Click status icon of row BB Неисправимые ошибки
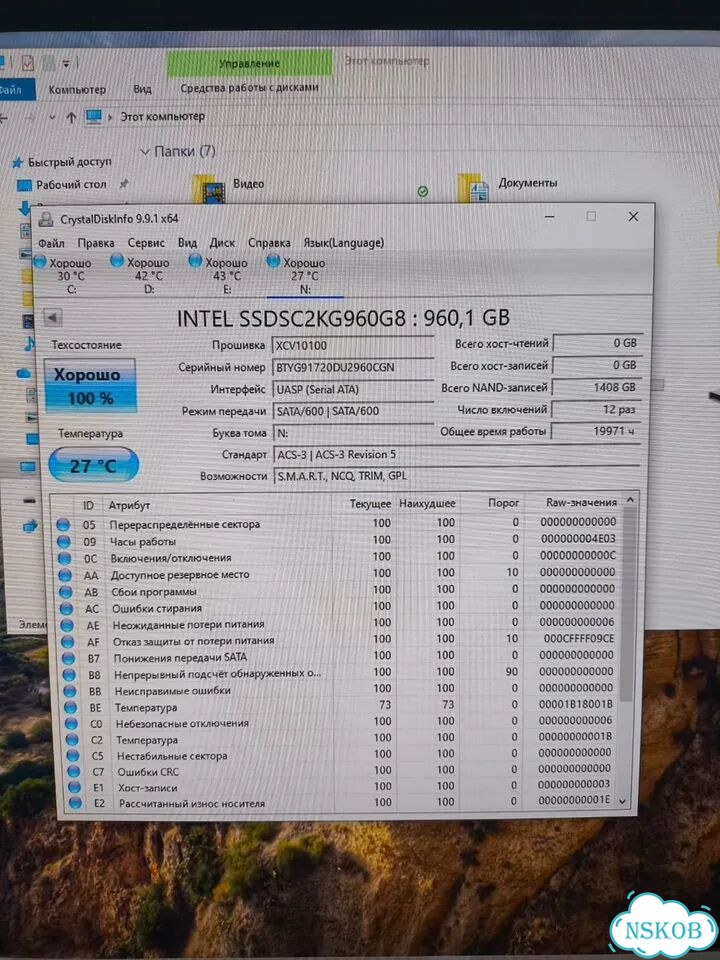The image size is (720, 960). point(70,691)
